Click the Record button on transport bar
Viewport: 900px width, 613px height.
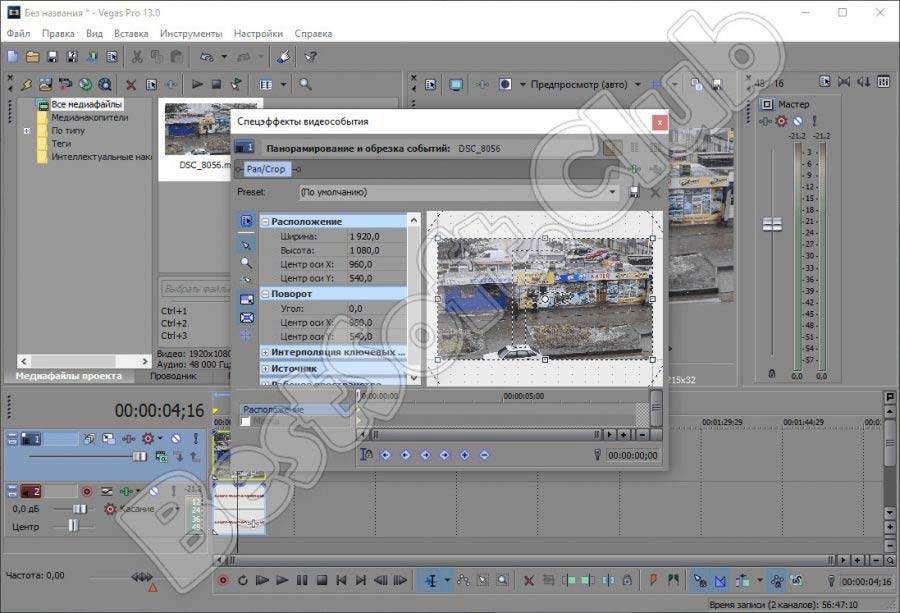223,580
